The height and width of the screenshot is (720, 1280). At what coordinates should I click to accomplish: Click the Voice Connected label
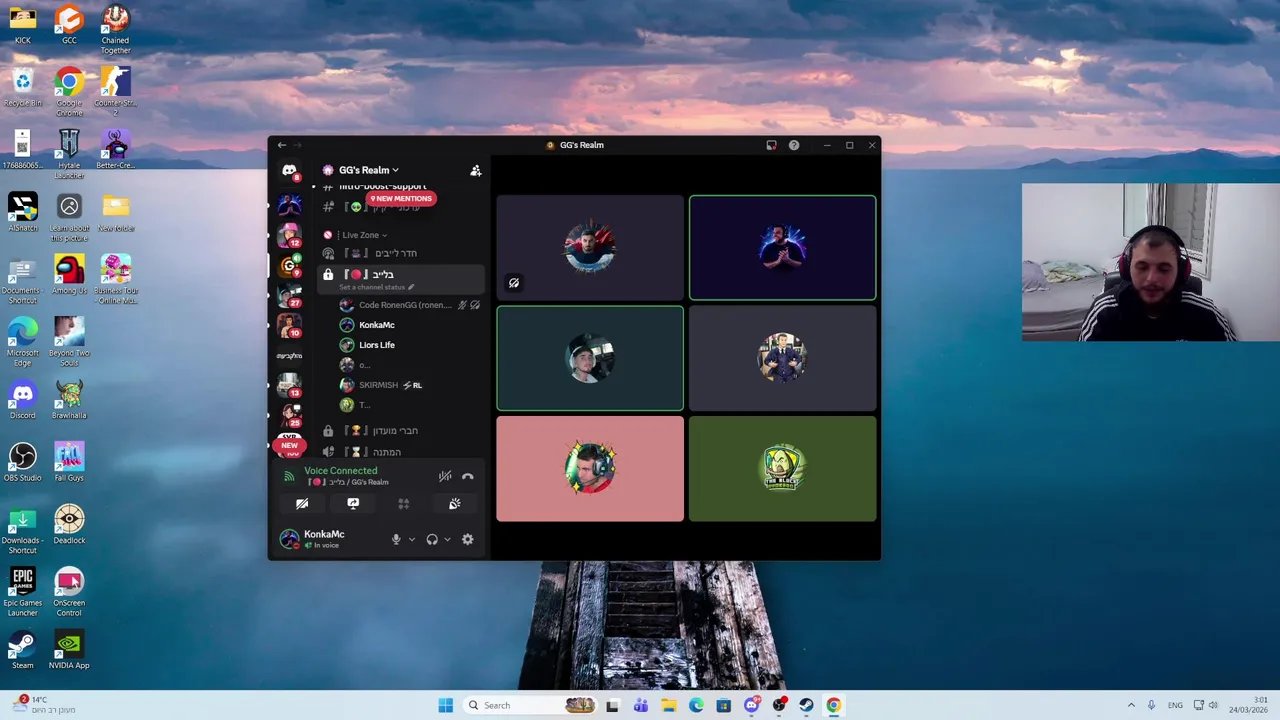341,471
